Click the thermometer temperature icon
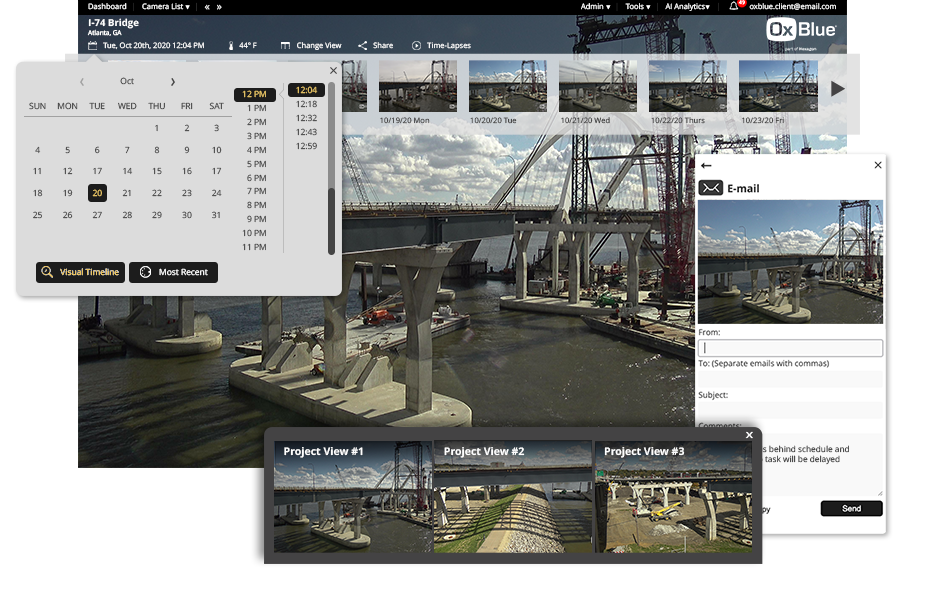951x610 pixels. point(230,45)
